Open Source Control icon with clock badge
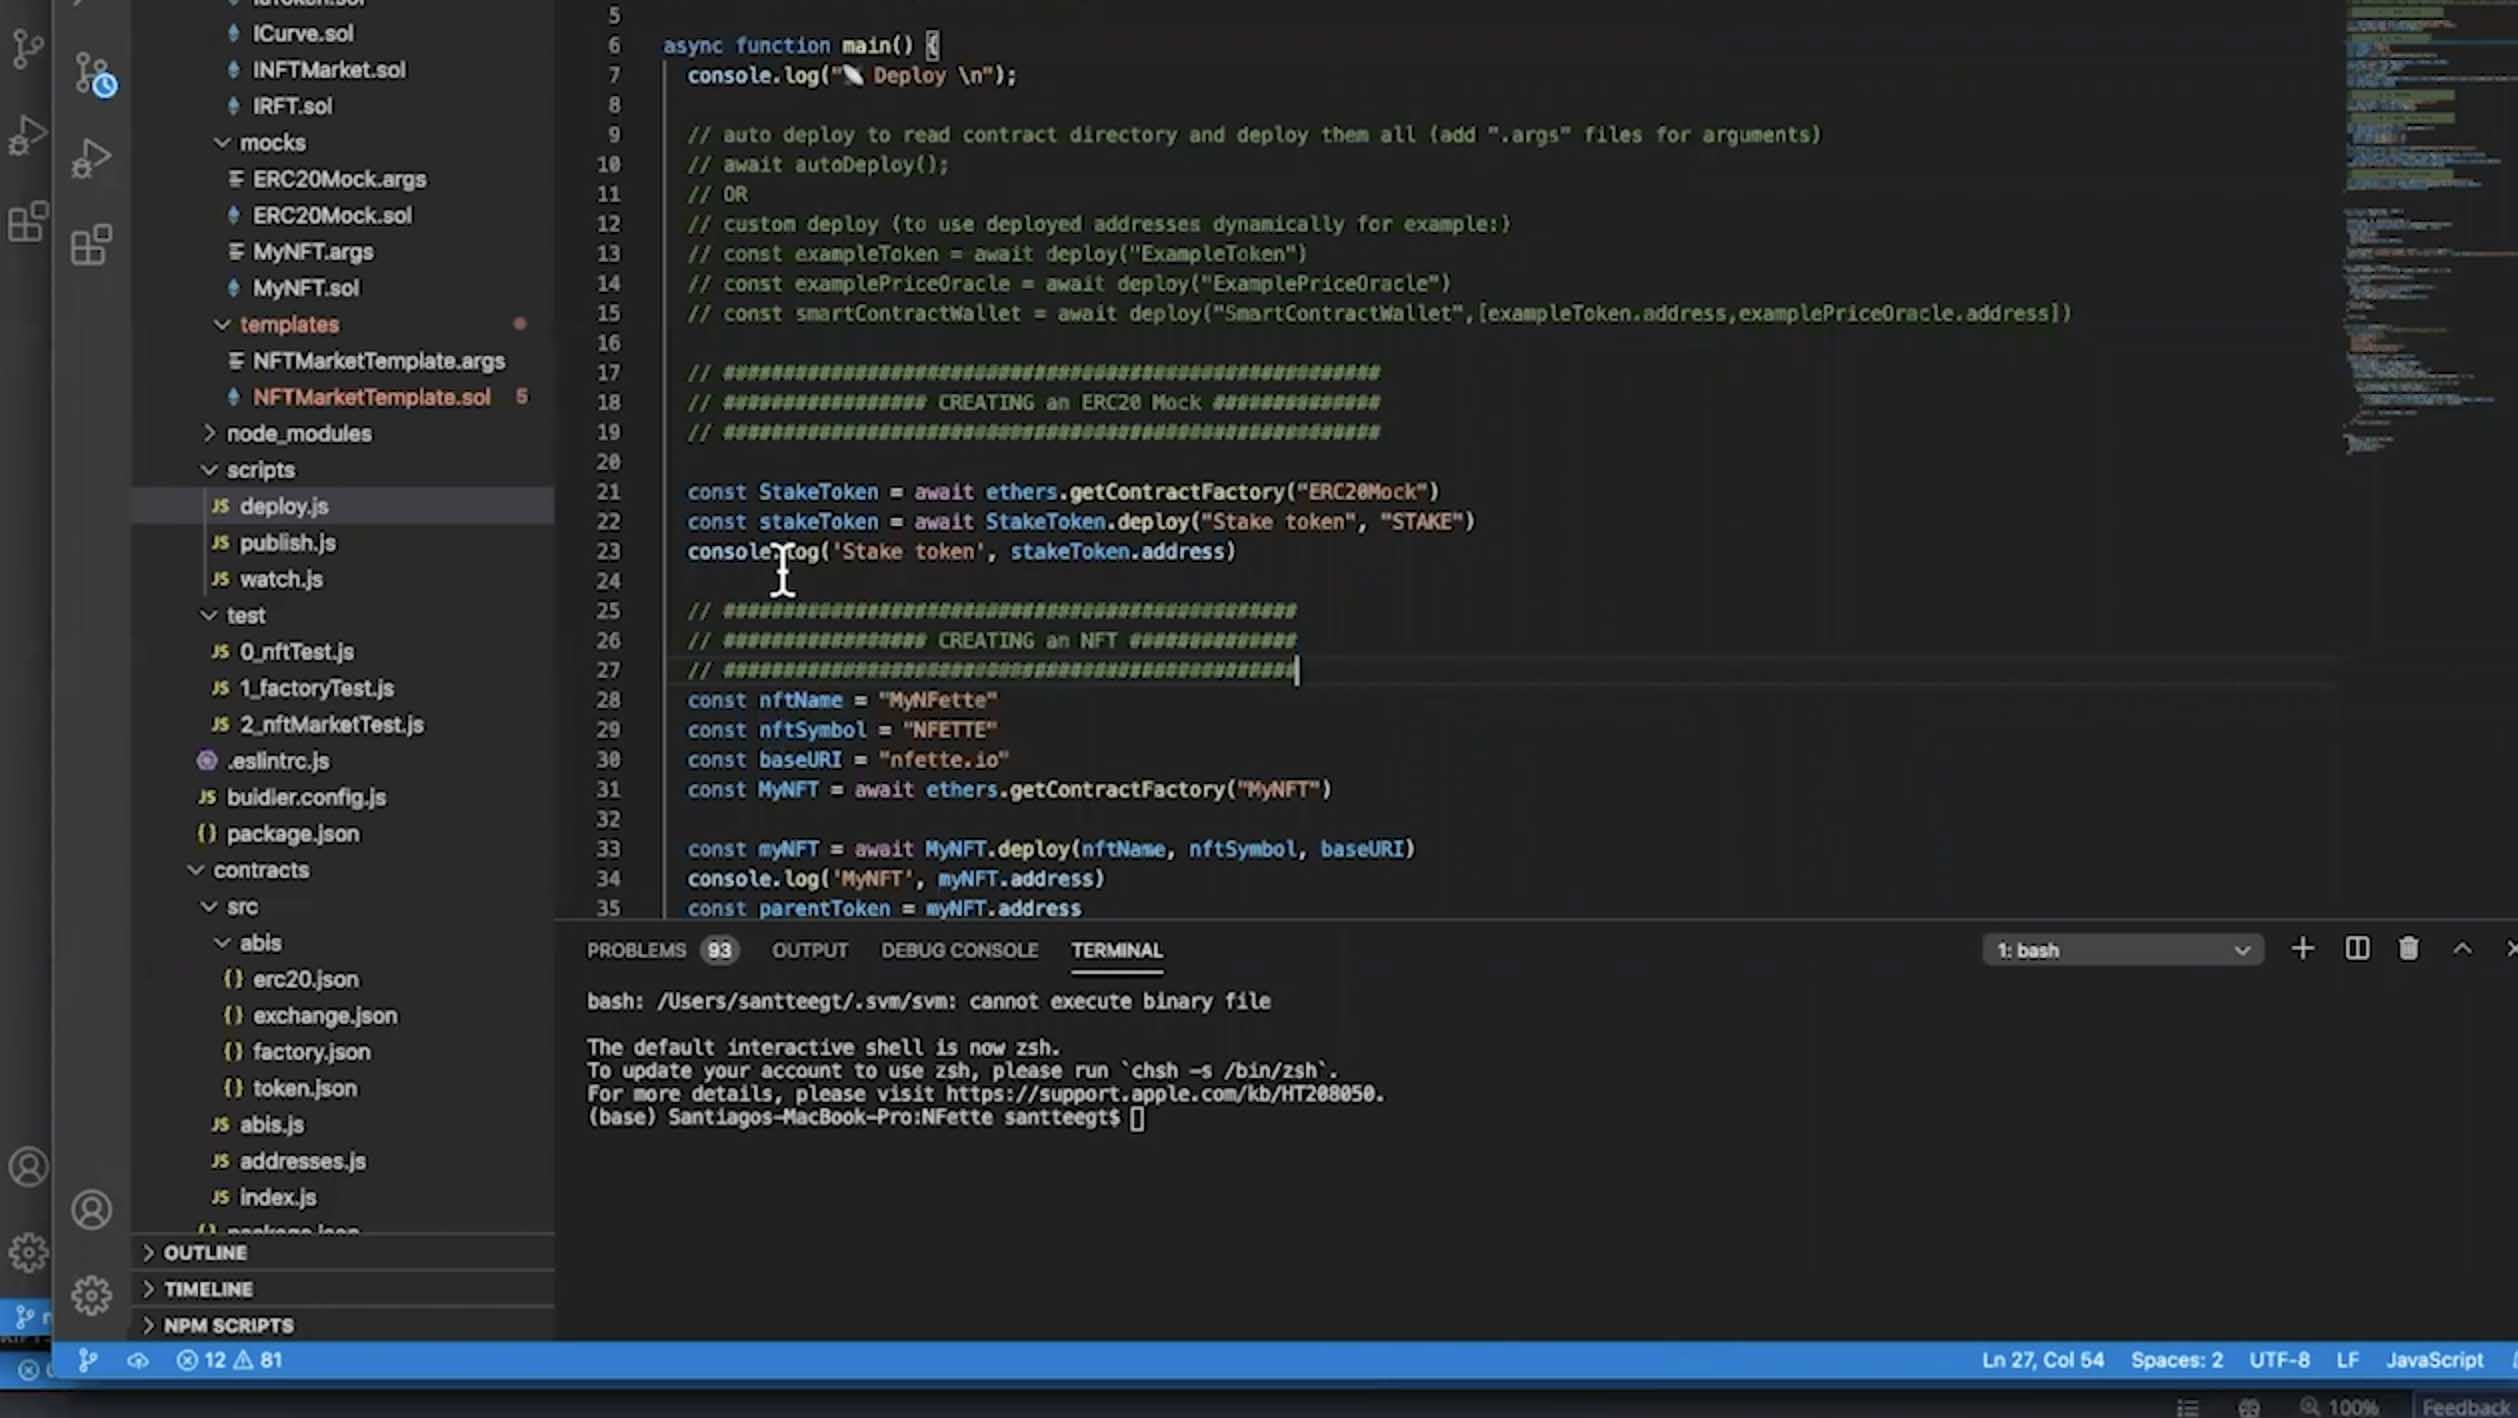Screen dimensions: 2518x1418 [94, 74]
